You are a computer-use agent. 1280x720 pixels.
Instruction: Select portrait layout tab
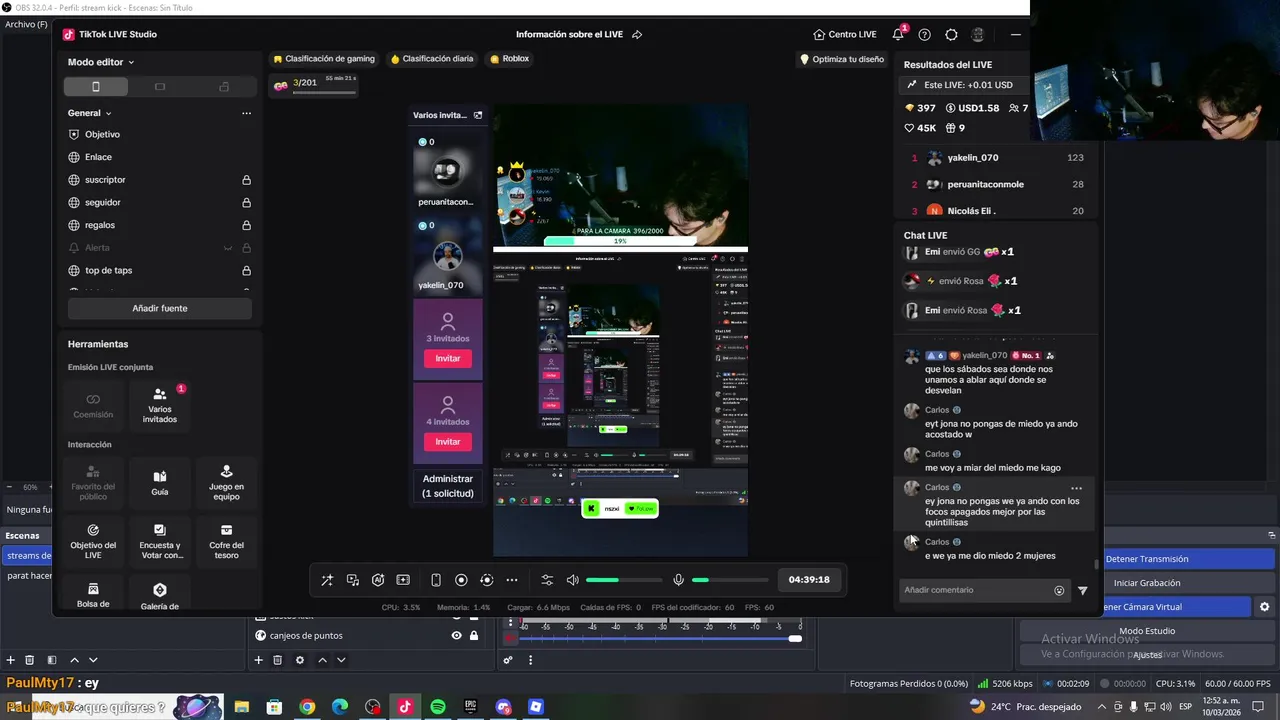96,87
